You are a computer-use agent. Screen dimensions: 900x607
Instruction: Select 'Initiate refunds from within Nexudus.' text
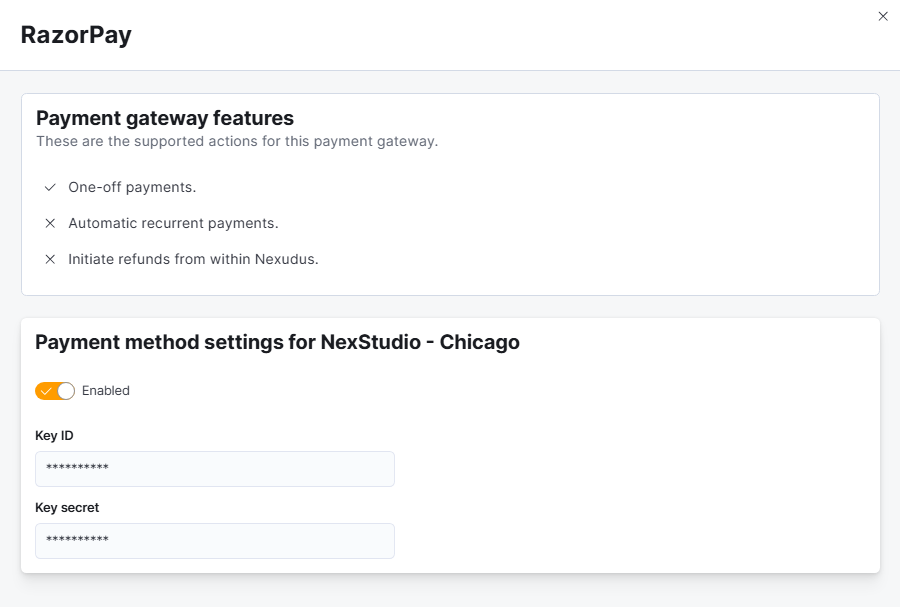[193, 259]
